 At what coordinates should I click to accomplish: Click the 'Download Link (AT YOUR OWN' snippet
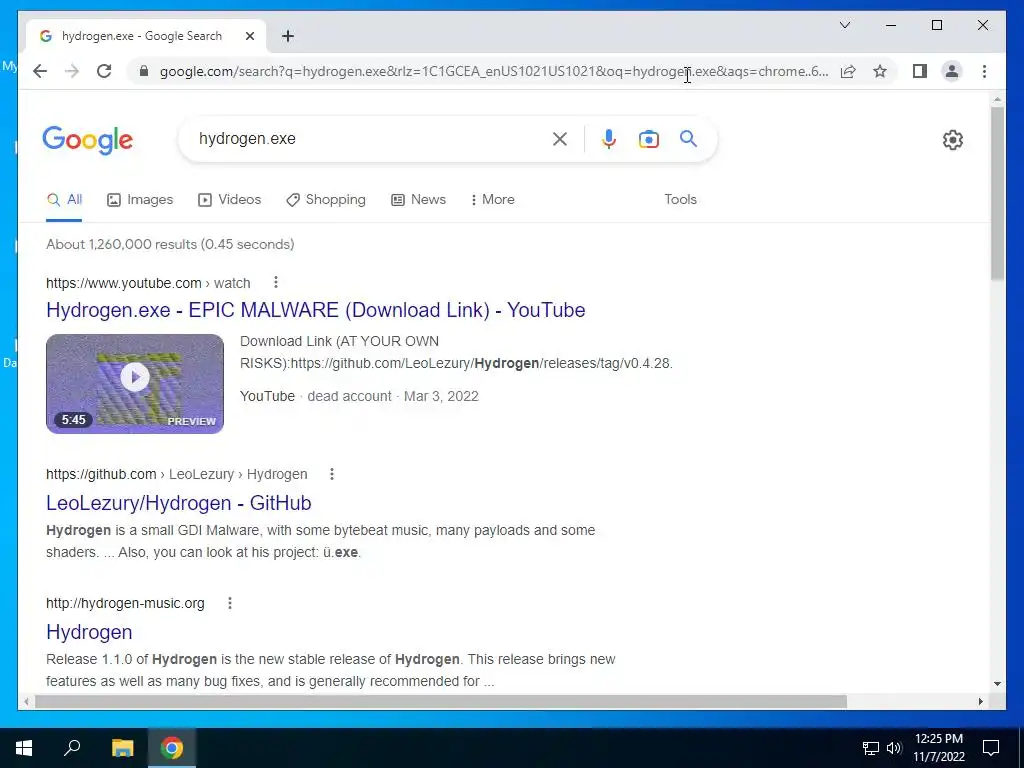[456, 352]
